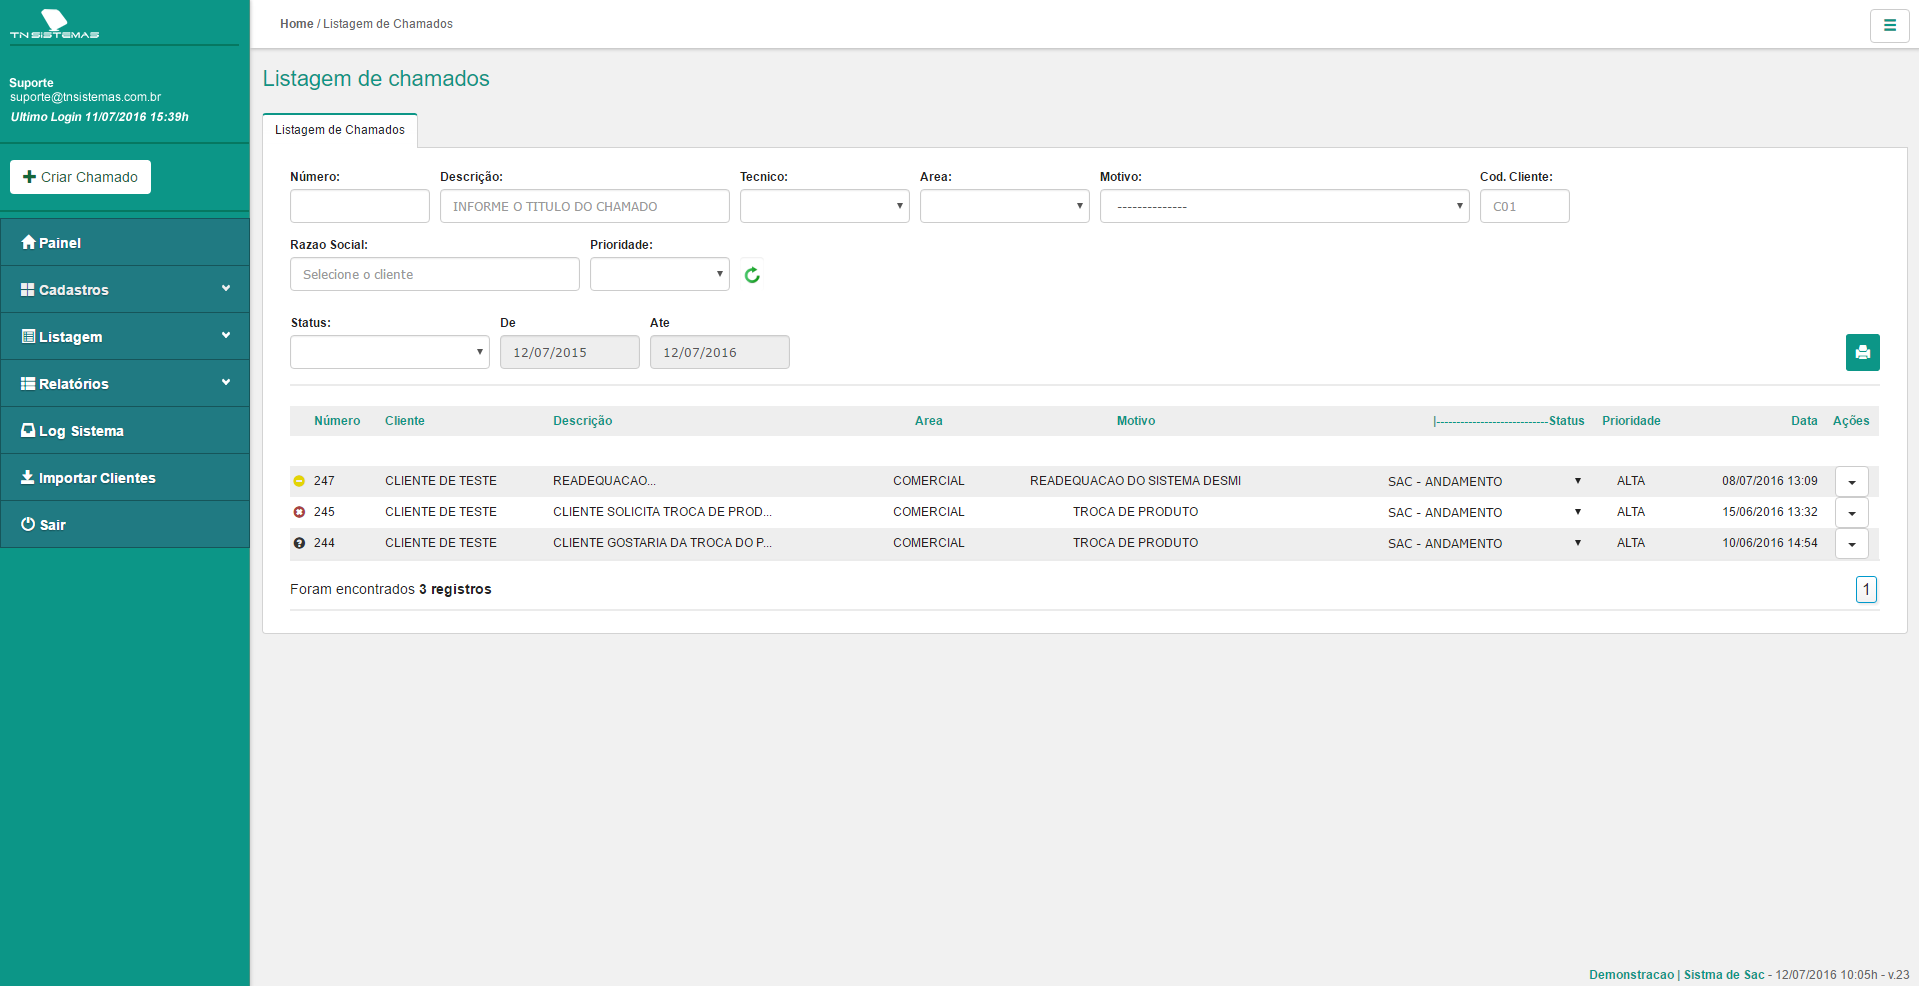Expand the Prioridade filter dropdown
The image size is (1919, 986).
[659, 274]
